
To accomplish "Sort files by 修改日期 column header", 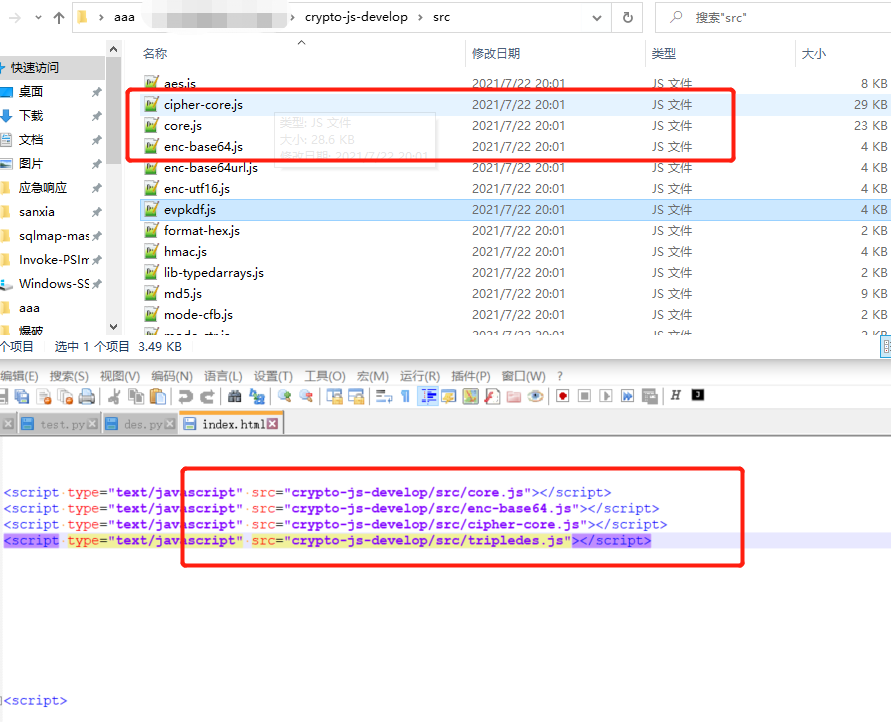I will [496, 53].
